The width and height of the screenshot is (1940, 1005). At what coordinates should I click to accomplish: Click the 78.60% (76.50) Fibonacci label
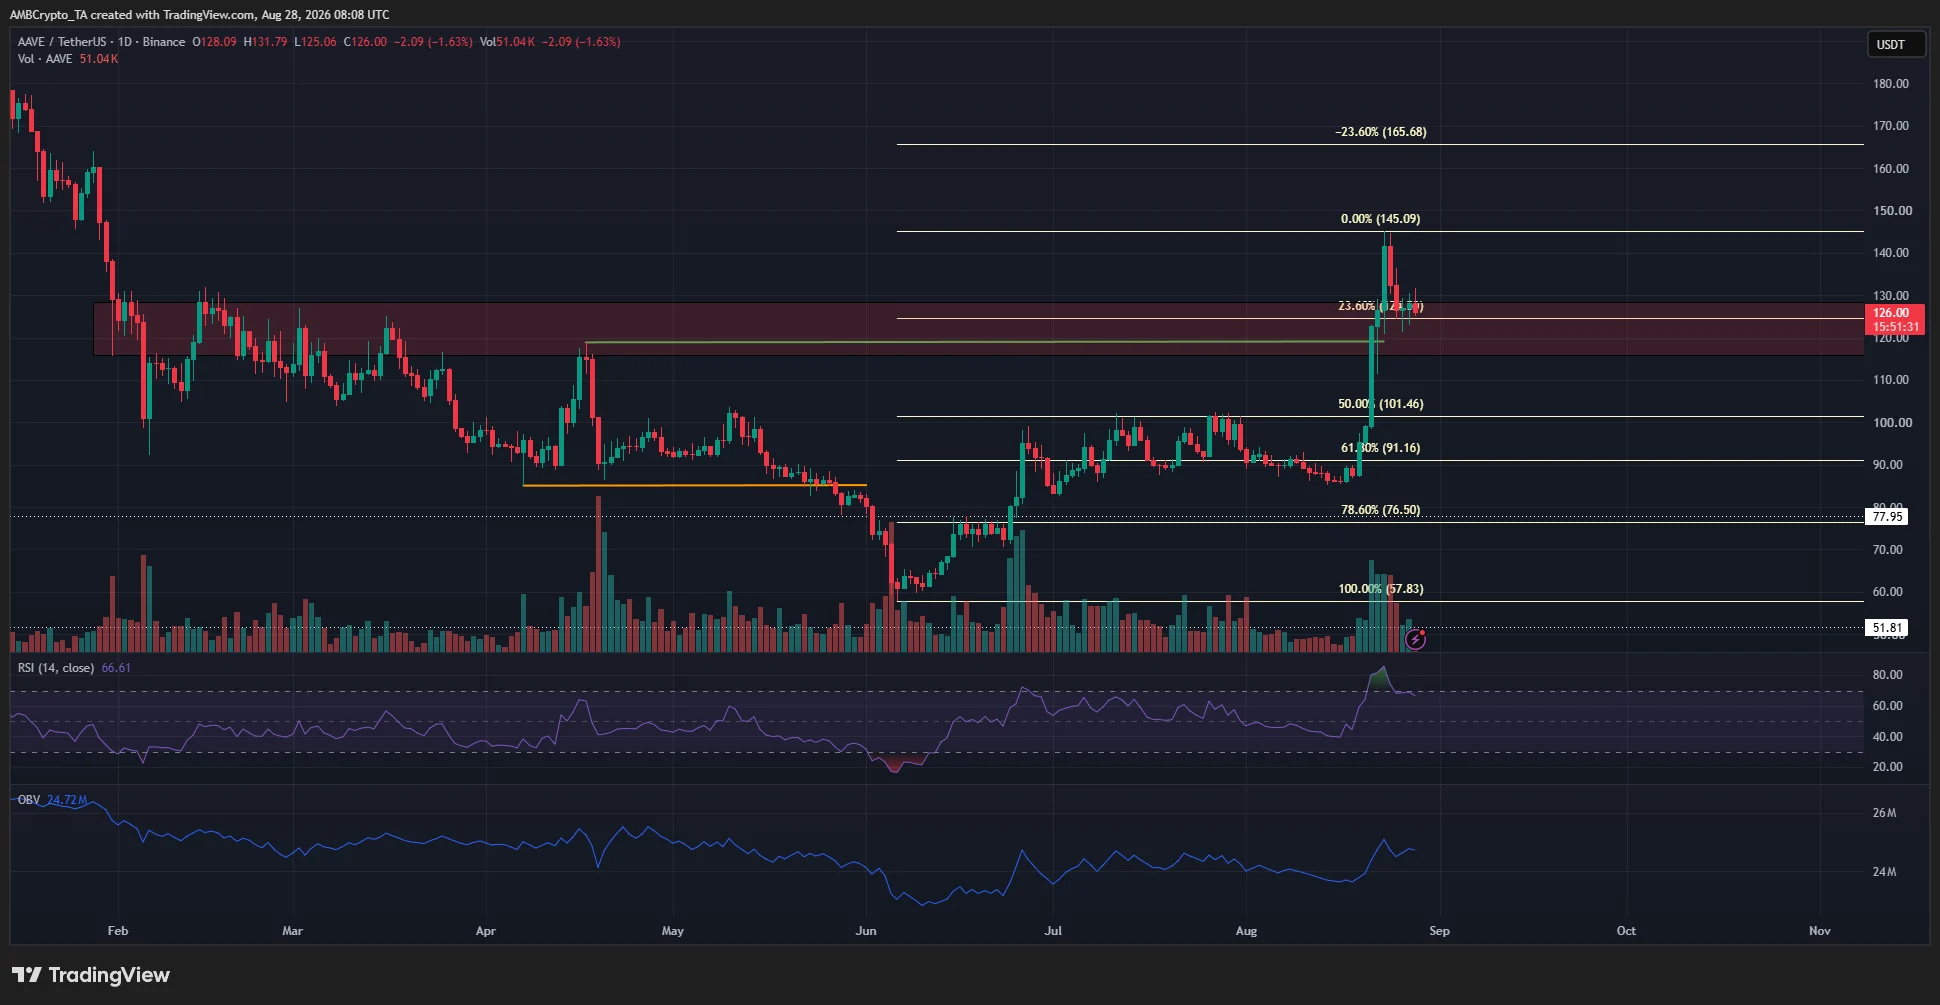point(1380,510)
